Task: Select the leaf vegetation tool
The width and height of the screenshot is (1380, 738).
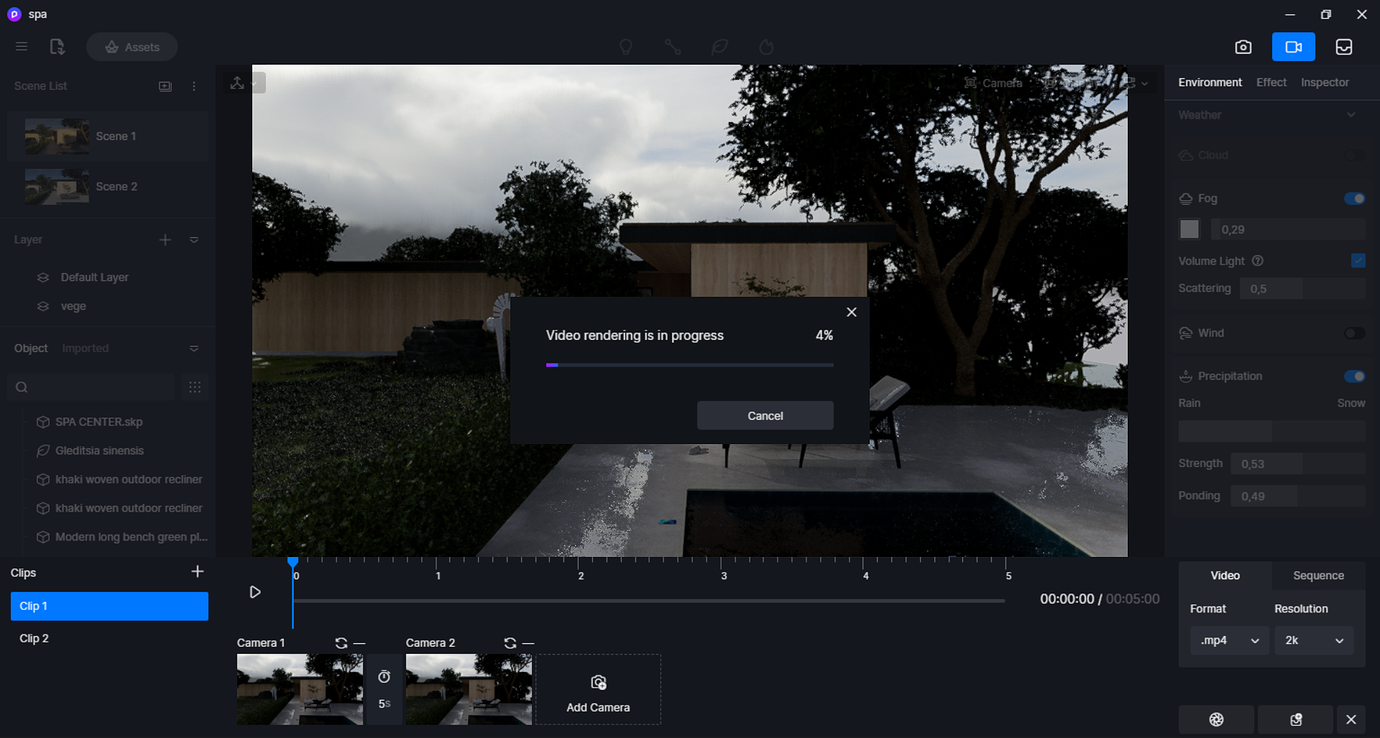Action: point(719,47)
